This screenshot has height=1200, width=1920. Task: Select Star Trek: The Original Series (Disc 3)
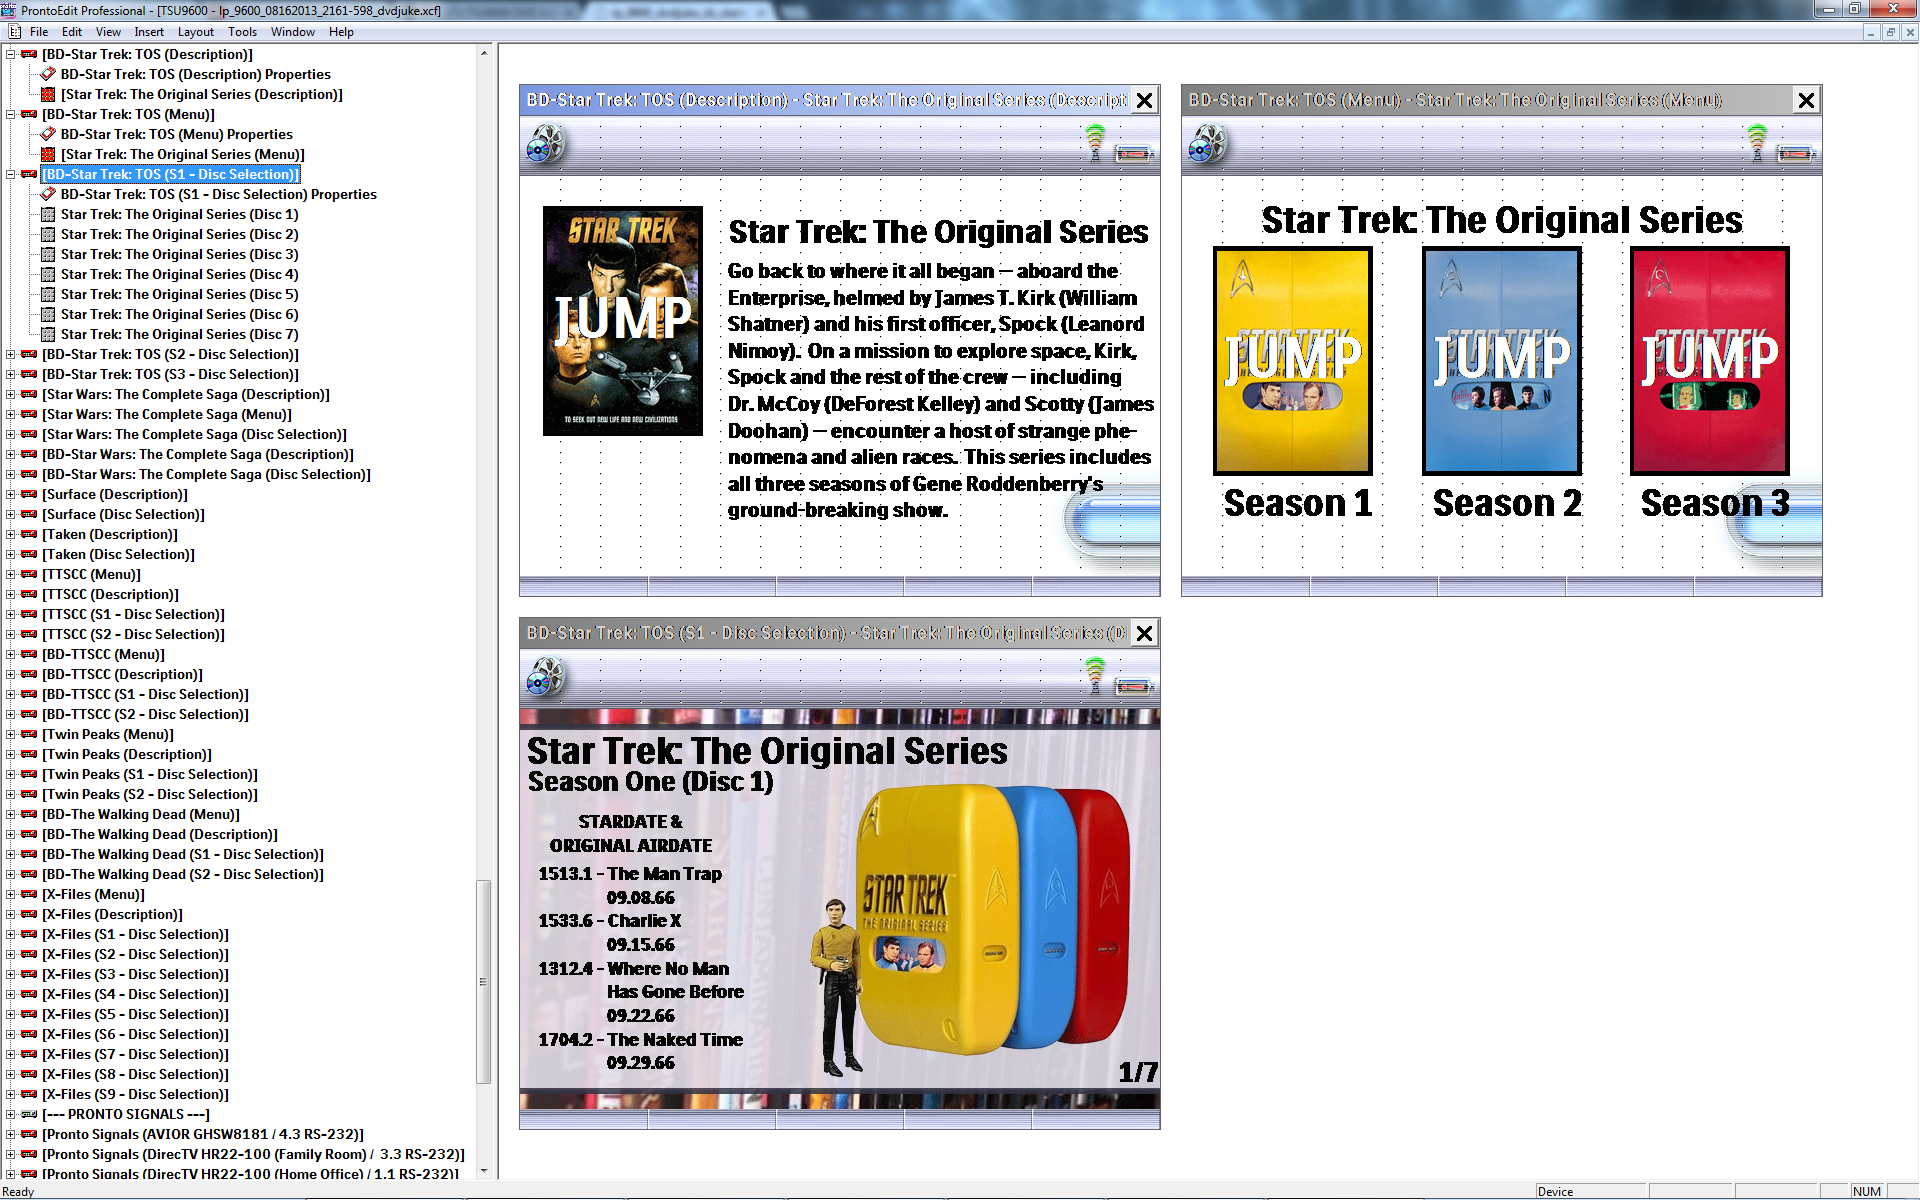point(179,254)
